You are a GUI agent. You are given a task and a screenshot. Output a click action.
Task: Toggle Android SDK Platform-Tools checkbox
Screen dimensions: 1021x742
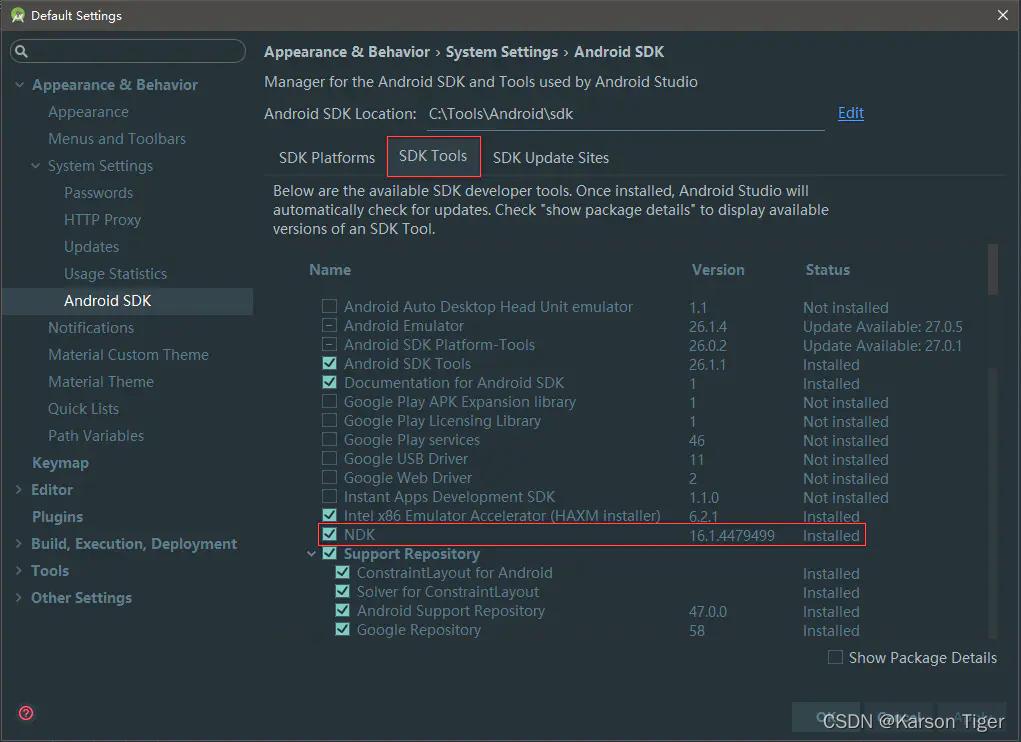click(329, 344)
